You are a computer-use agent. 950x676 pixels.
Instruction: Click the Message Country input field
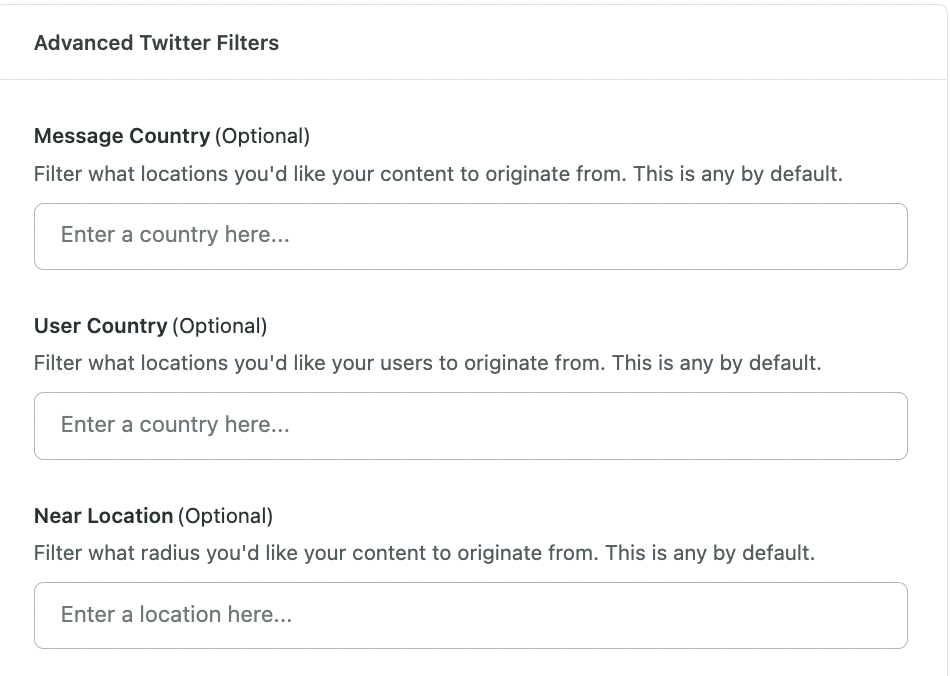(x=471, y=236)
